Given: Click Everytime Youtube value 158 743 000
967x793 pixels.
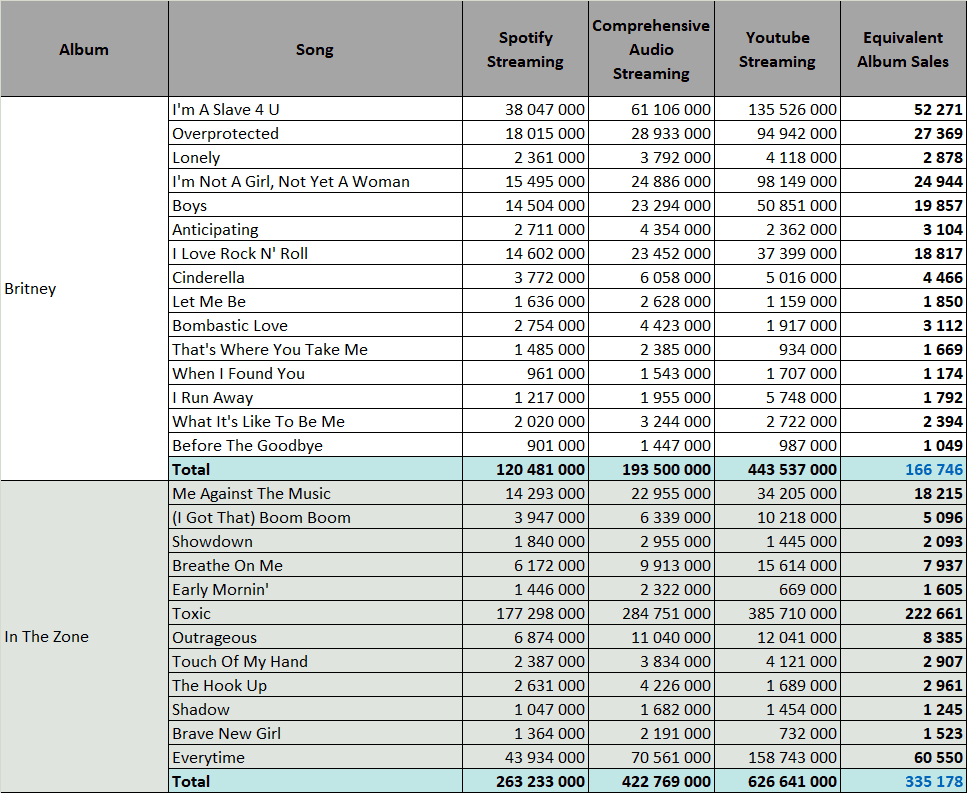Looking at the screenshot, I should [777, 758].
